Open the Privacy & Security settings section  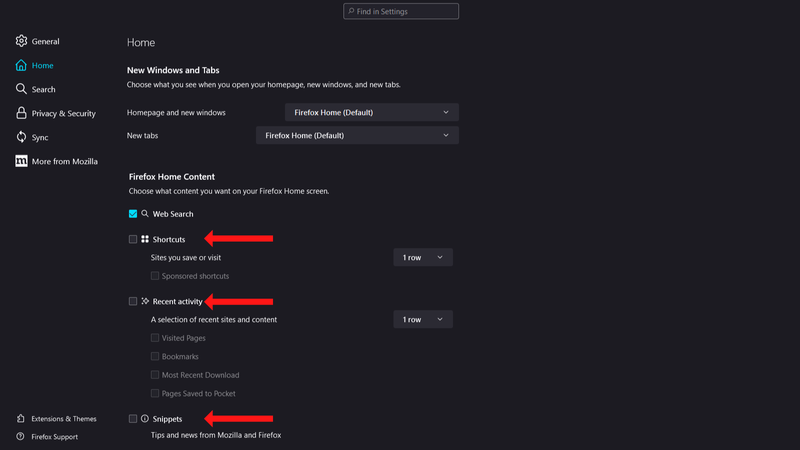[63, 114]
